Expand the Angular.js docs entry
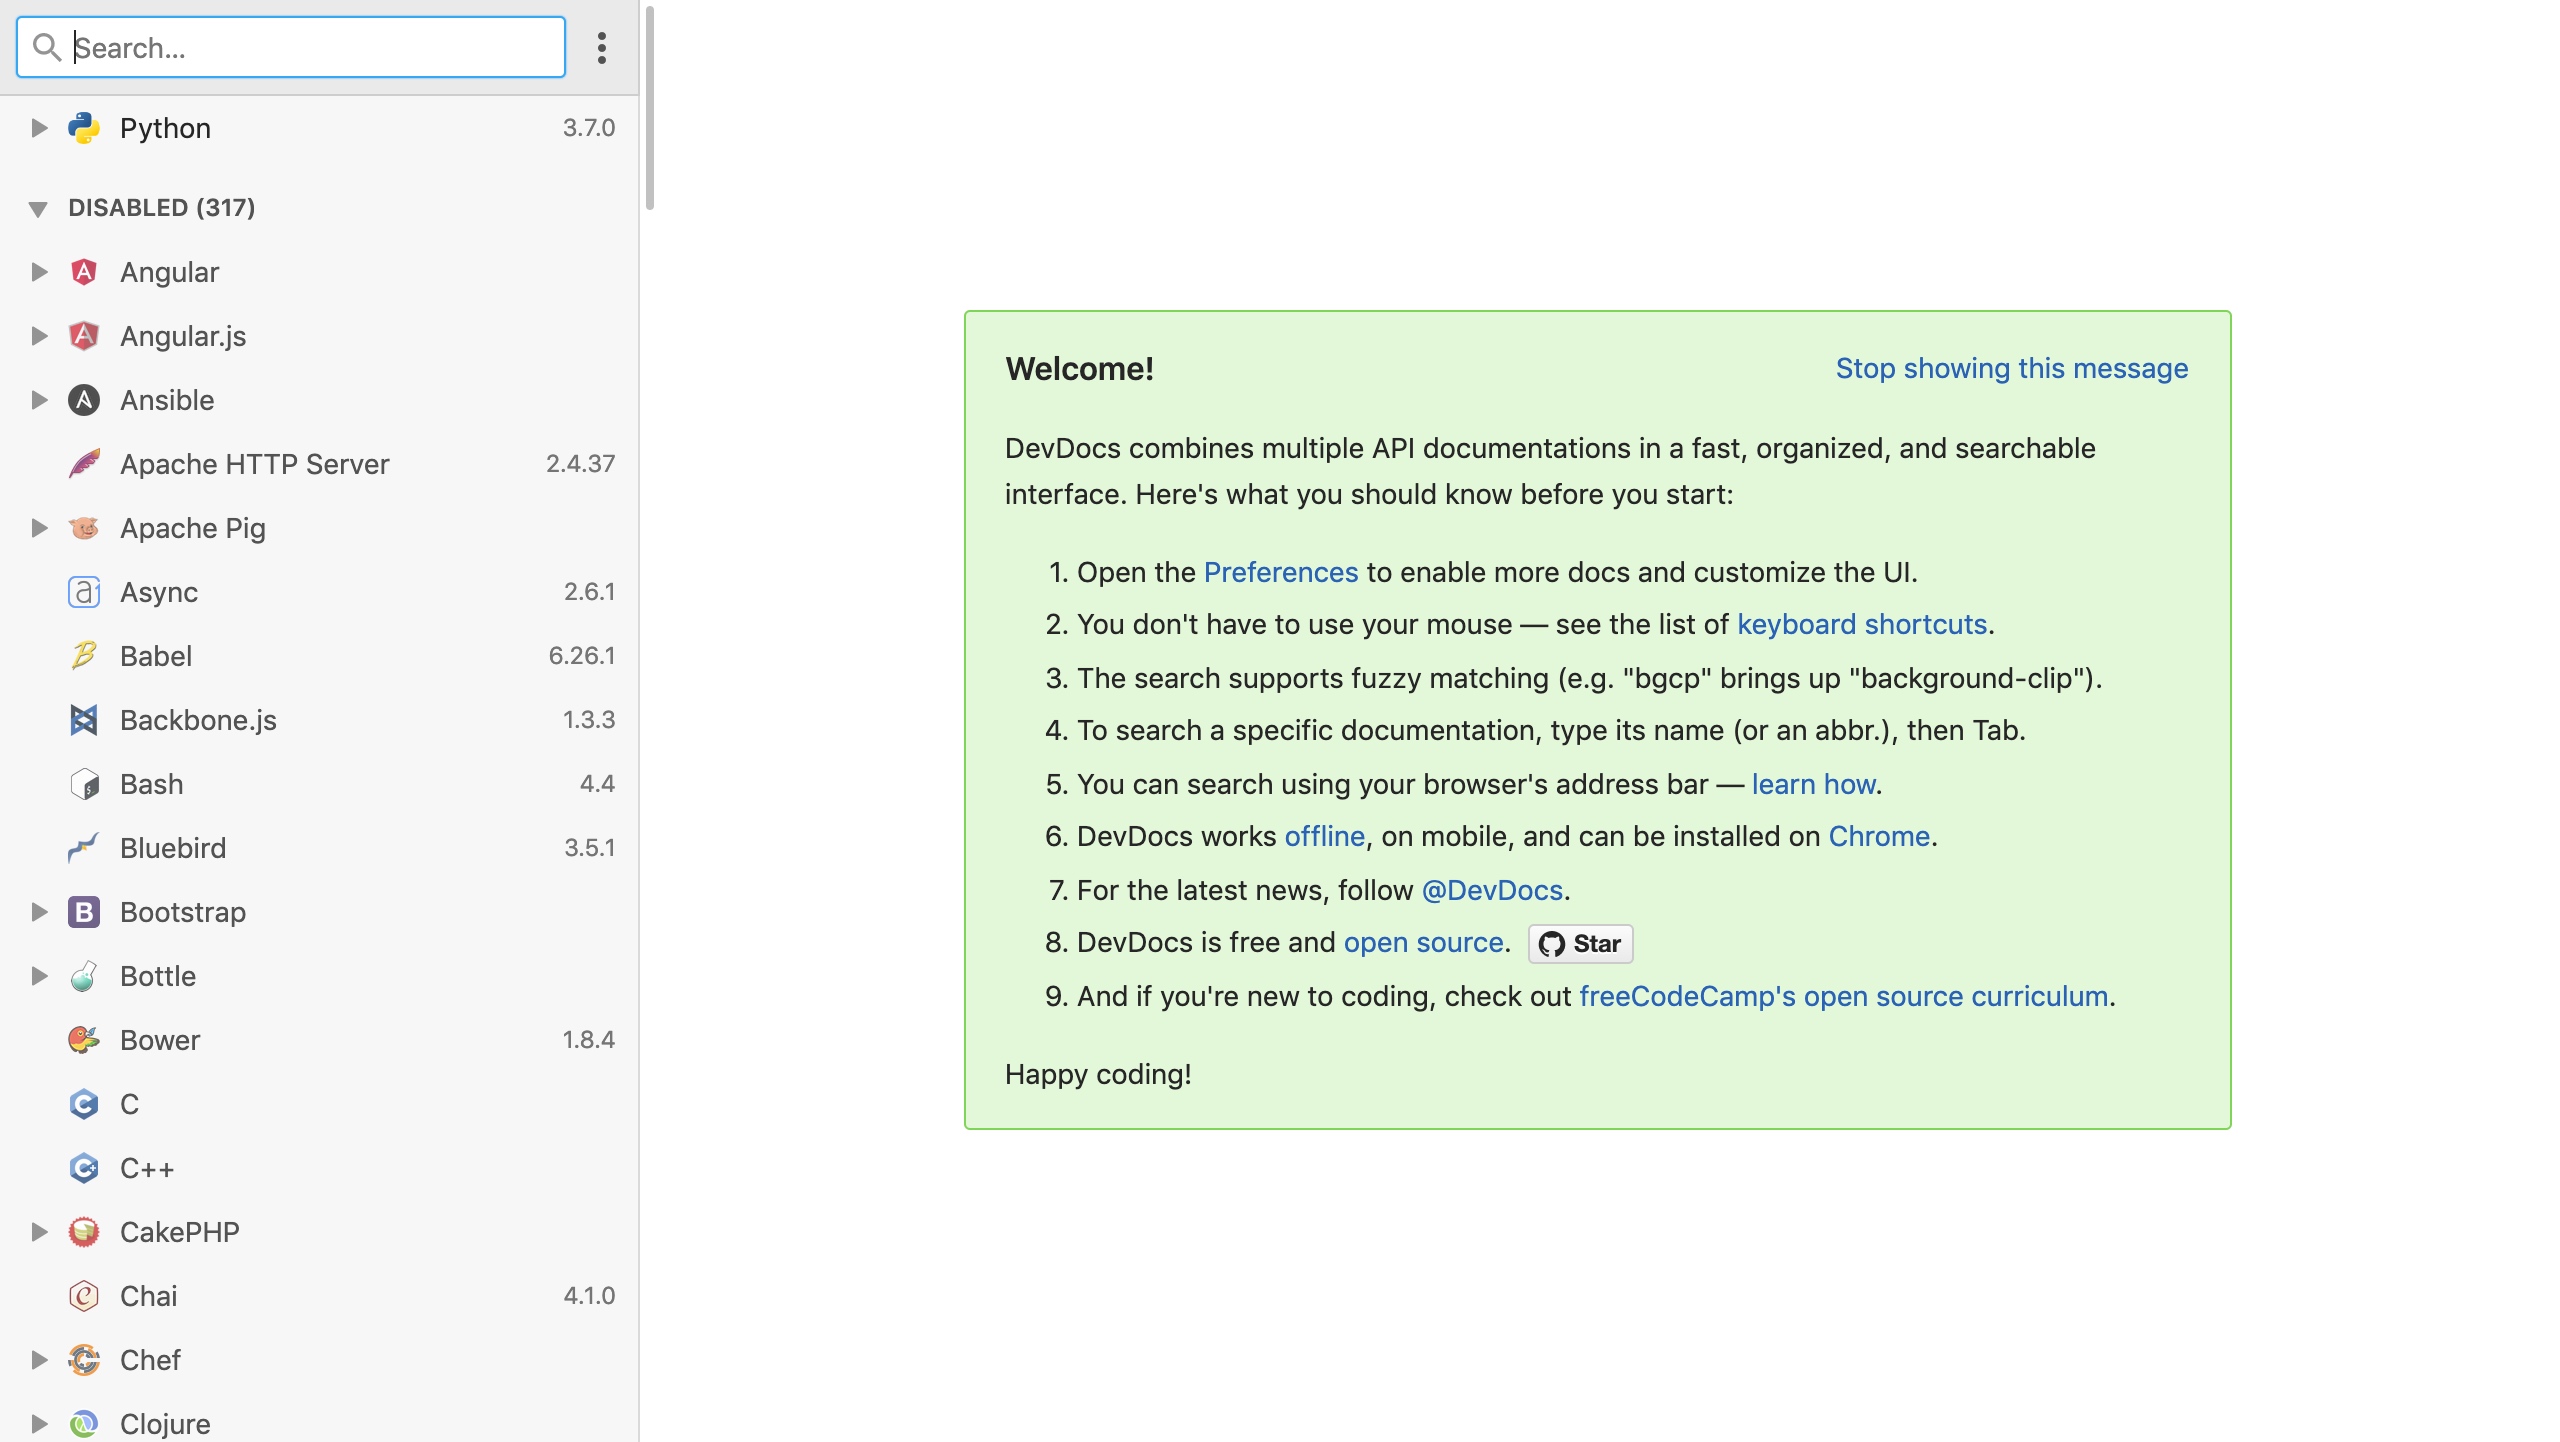 39,336
